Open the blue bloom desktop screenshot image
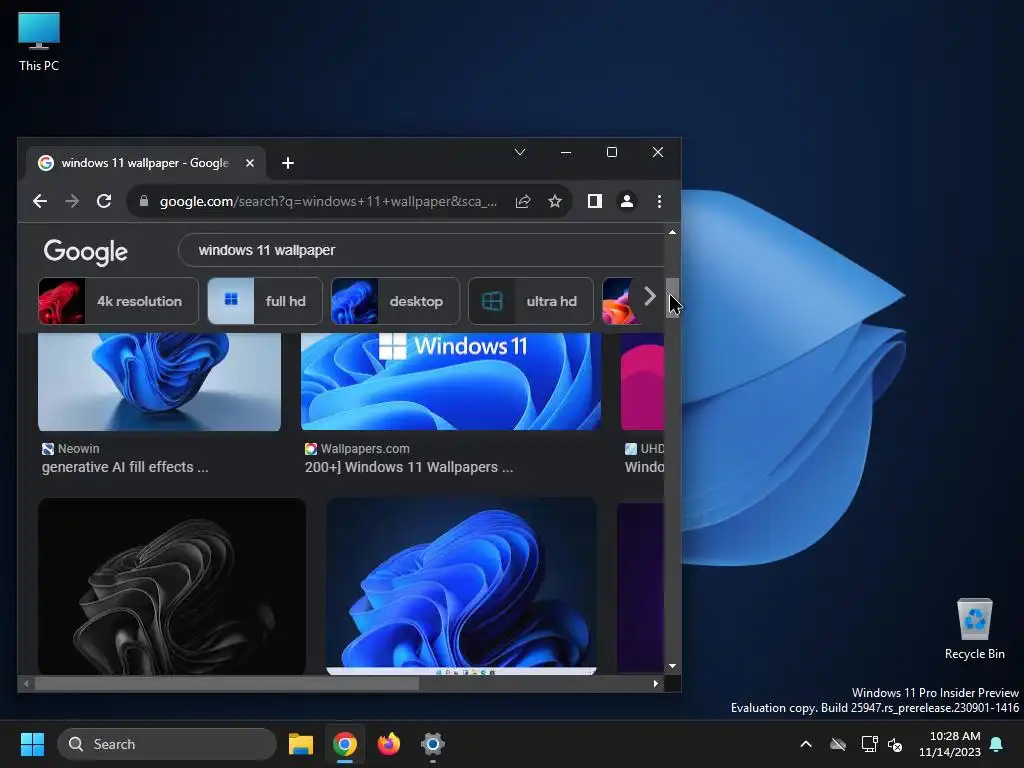Screen dimensions: 1024x768 coord(461,586)
